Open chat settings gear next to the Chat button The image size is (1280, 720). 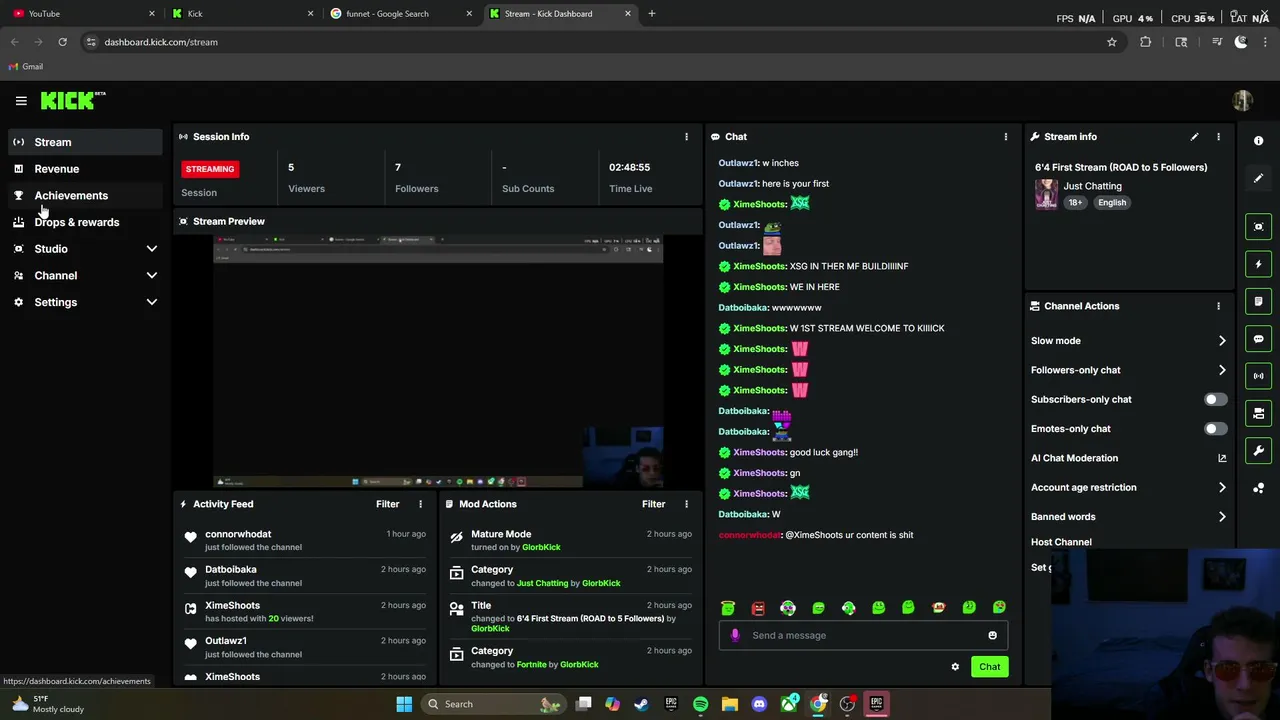point(955,667)
